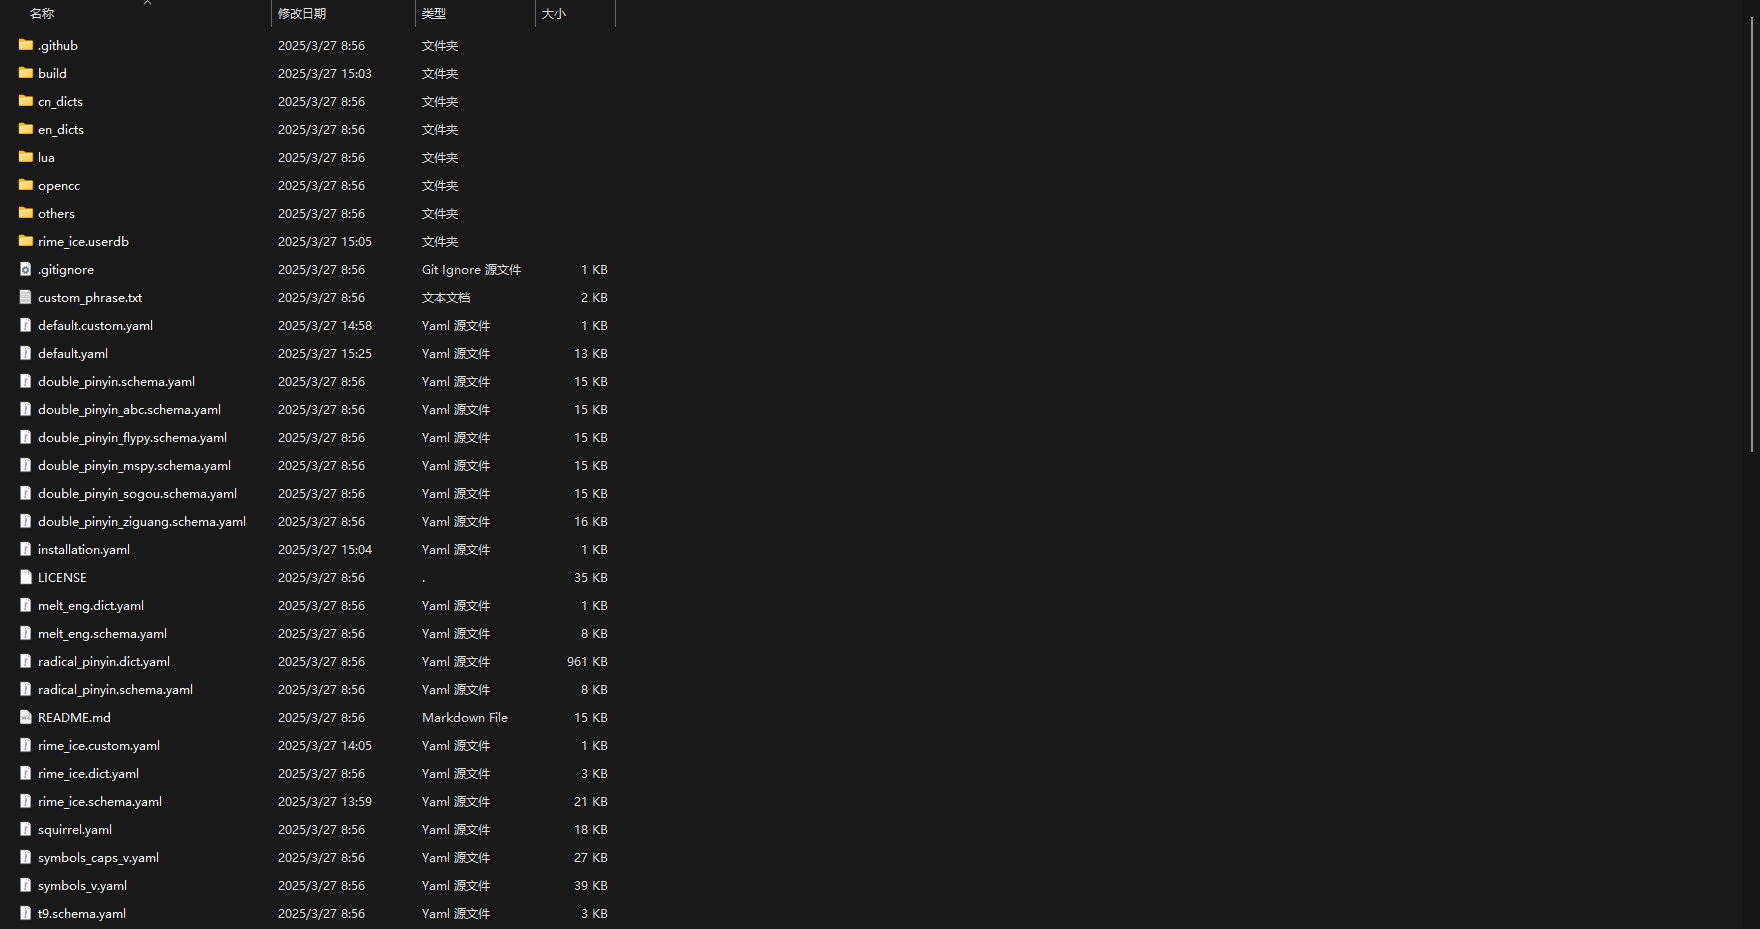The image size is (1760, 929).
Task: Click the 2025/3/27 15:03 modified date
Action: [325, 74]
